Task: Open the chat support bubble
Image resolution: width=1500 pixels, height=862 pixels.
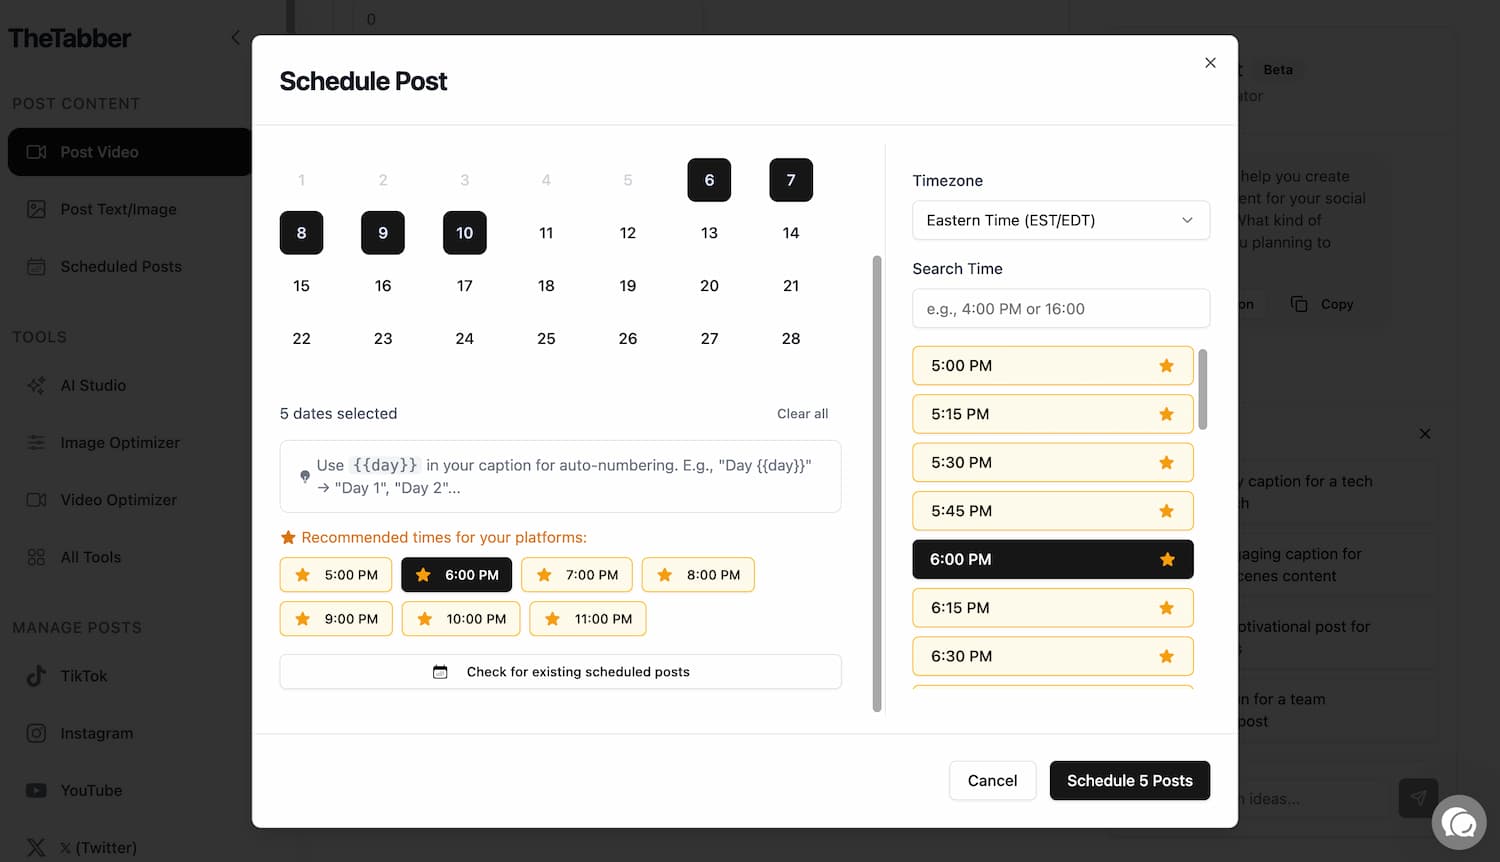Action: coord(1459,822)
